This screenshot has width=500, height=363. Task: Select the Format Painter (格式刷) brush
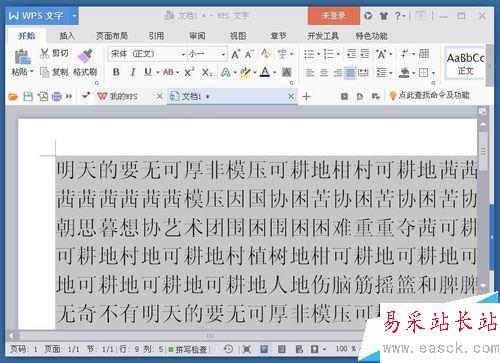tap(85, 56)
